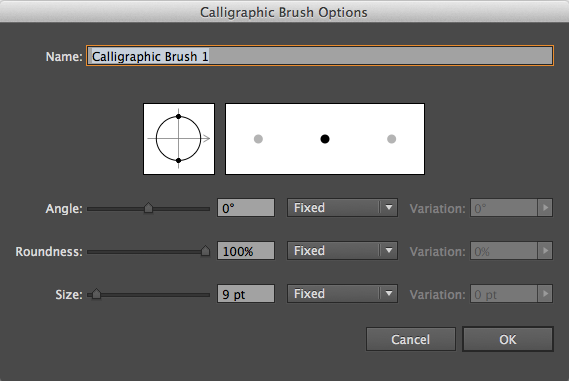The width and height of the screenshot is (569, 381).
Task: Click the right gray variation sample dot
Action: tap(392, 139)
